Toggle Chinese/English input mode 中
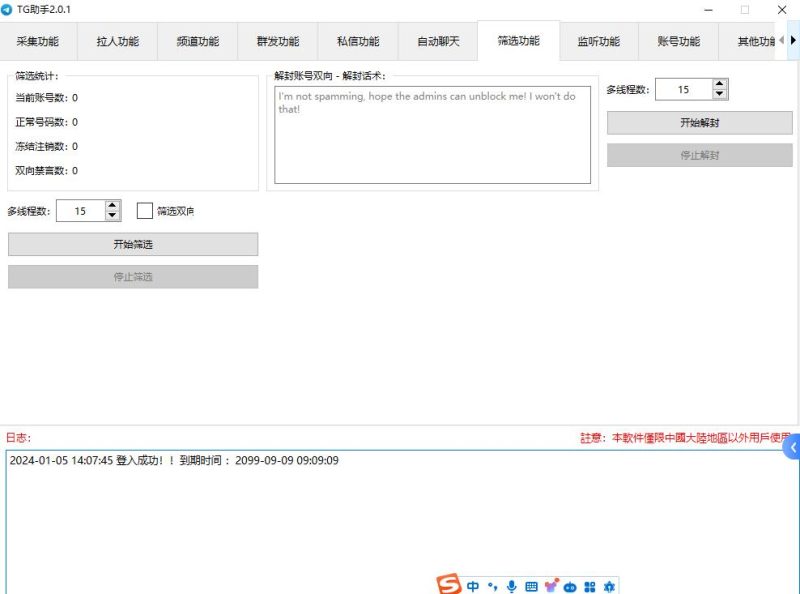 coord(473,586)
